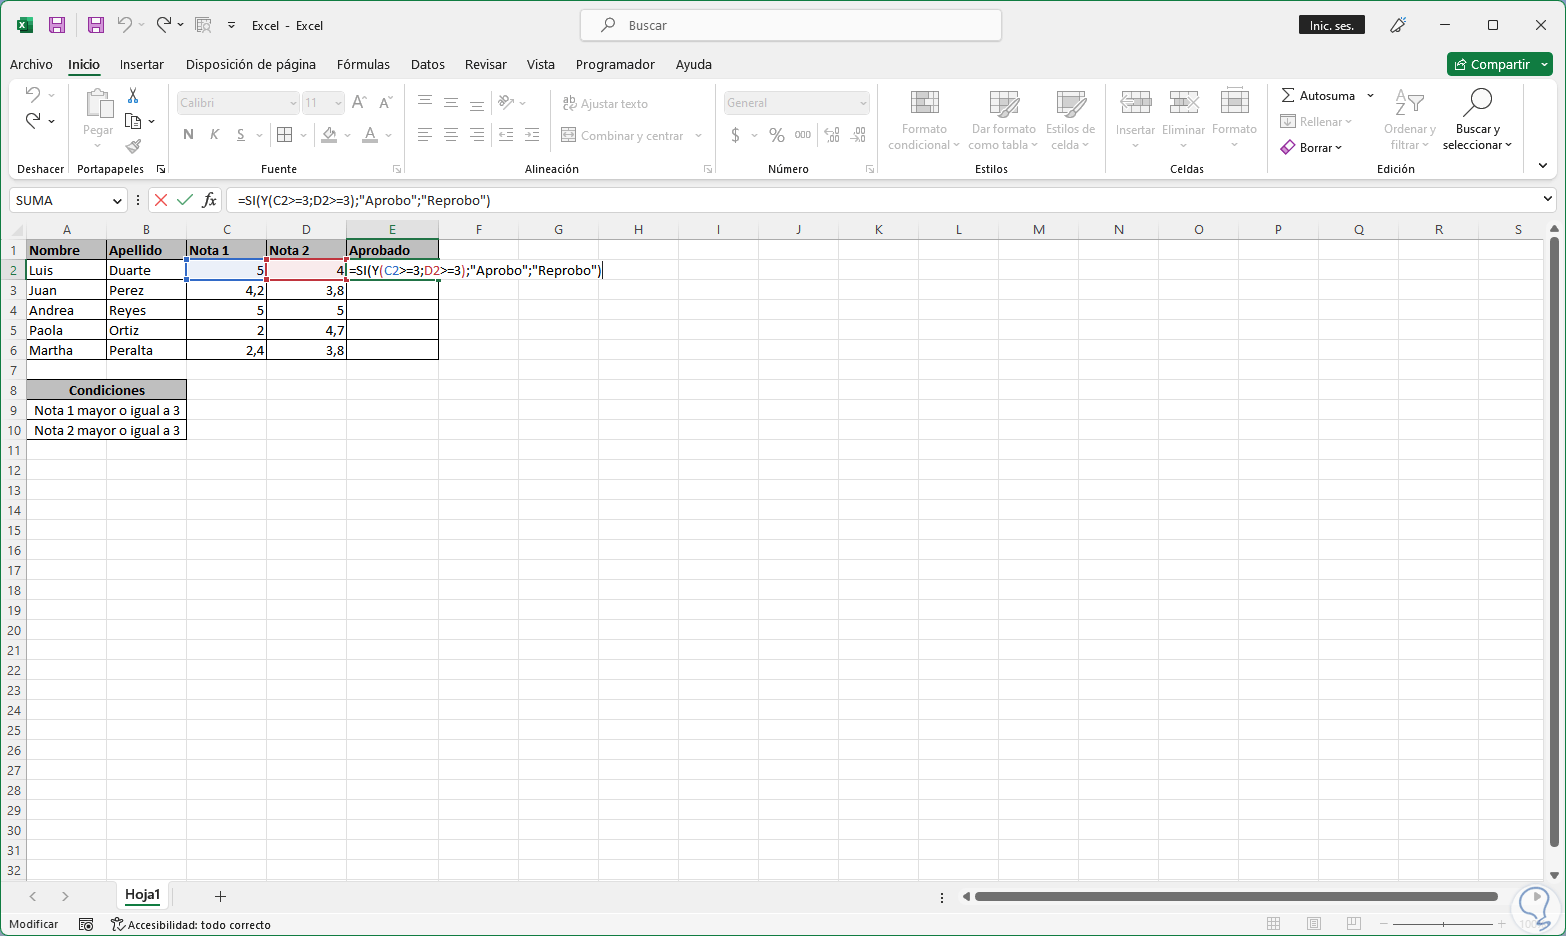Toggle top vertical alignment
Screen dimensions: 1566x936
coord(425,103)
